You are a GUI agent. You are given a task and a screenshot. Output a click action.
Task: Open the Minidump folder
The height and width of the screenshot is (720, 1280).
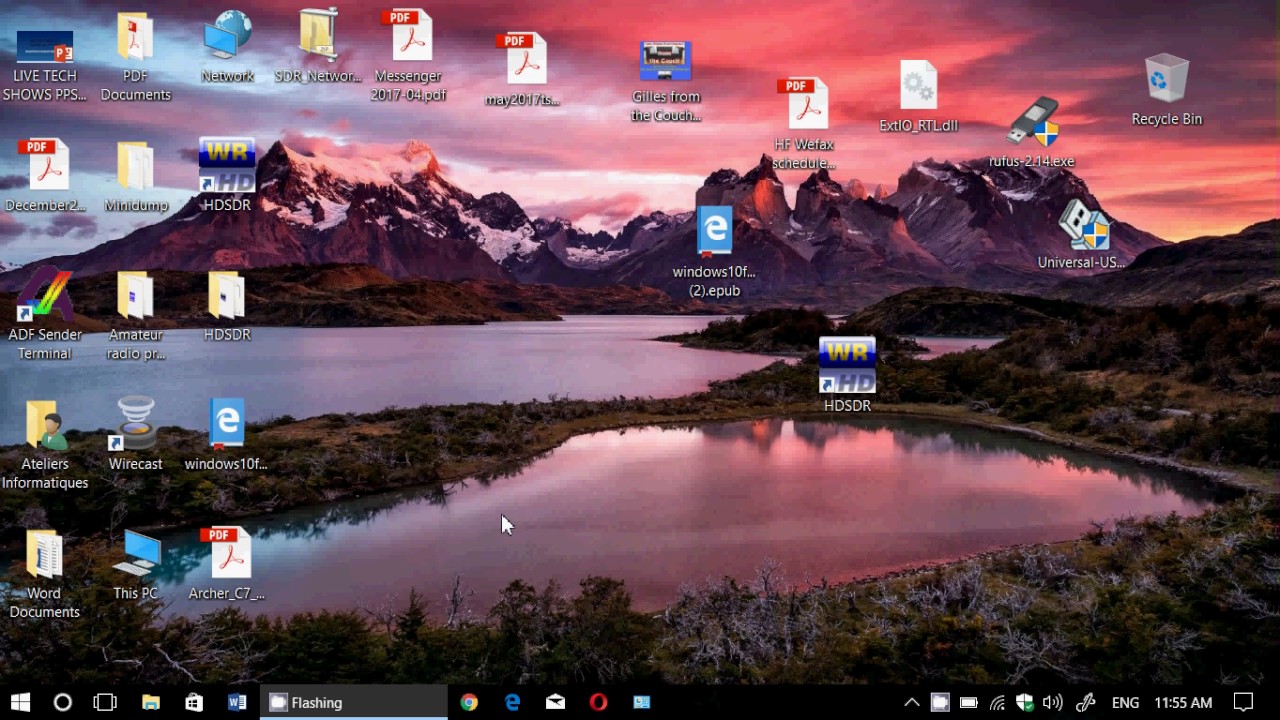coord(135,176)
